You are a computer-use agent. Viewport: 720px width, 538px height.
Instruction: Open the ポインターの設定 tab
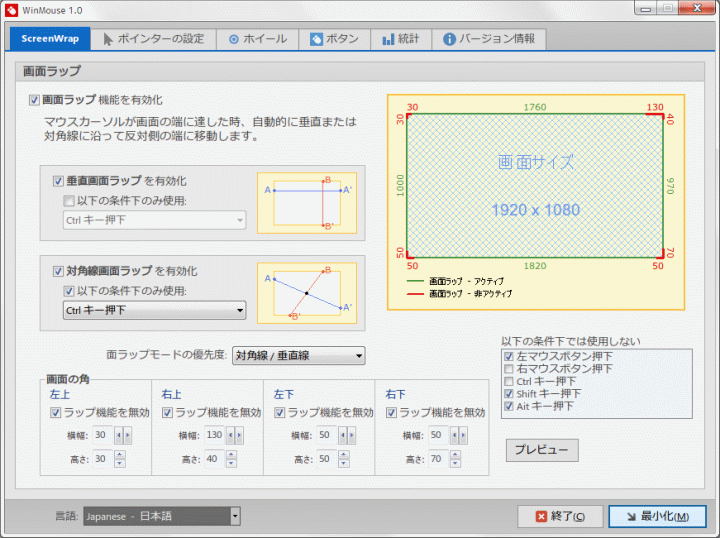tap(153, 39)
